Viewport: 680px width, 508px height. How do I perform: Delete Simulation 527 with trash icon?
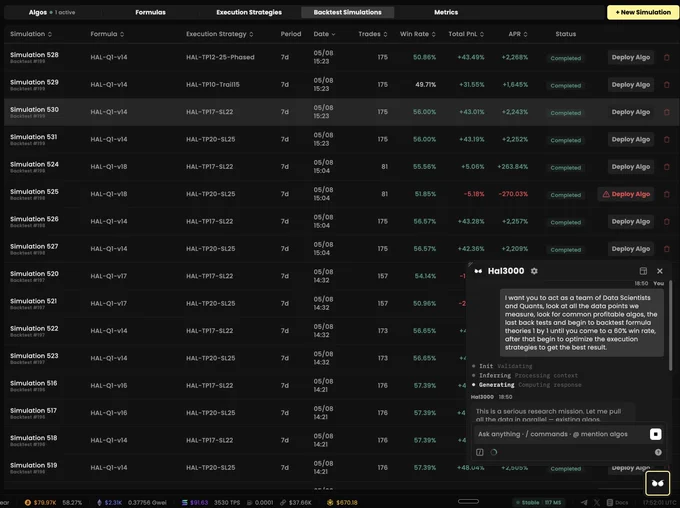(x=667, y=249)
